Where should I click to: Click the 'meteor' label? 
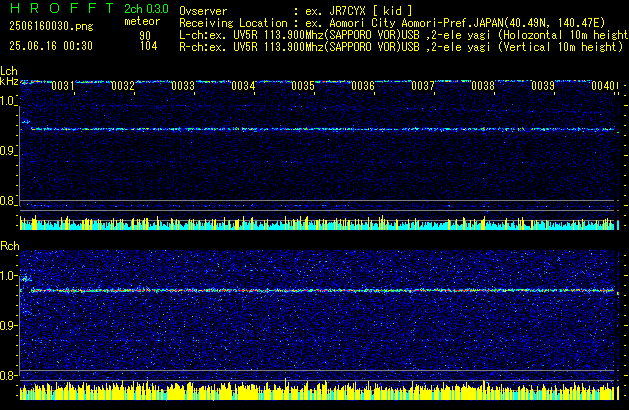(x=142, y=21)
